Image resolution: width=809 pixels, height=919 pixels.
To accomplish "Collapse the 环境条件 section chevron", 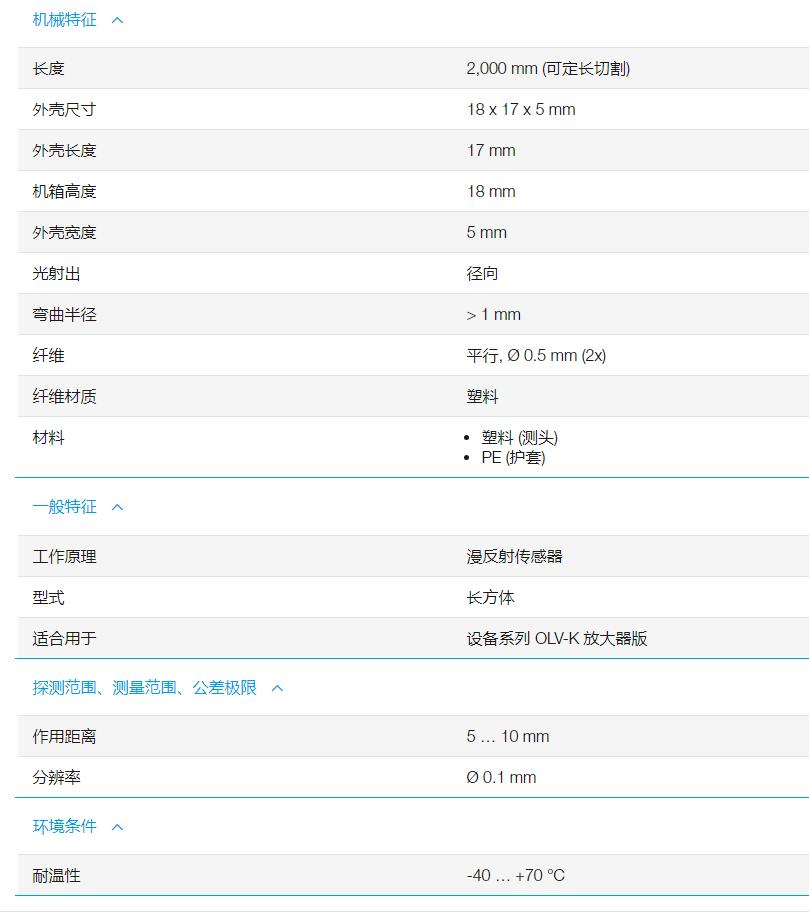I will click(x=117, y=827).
